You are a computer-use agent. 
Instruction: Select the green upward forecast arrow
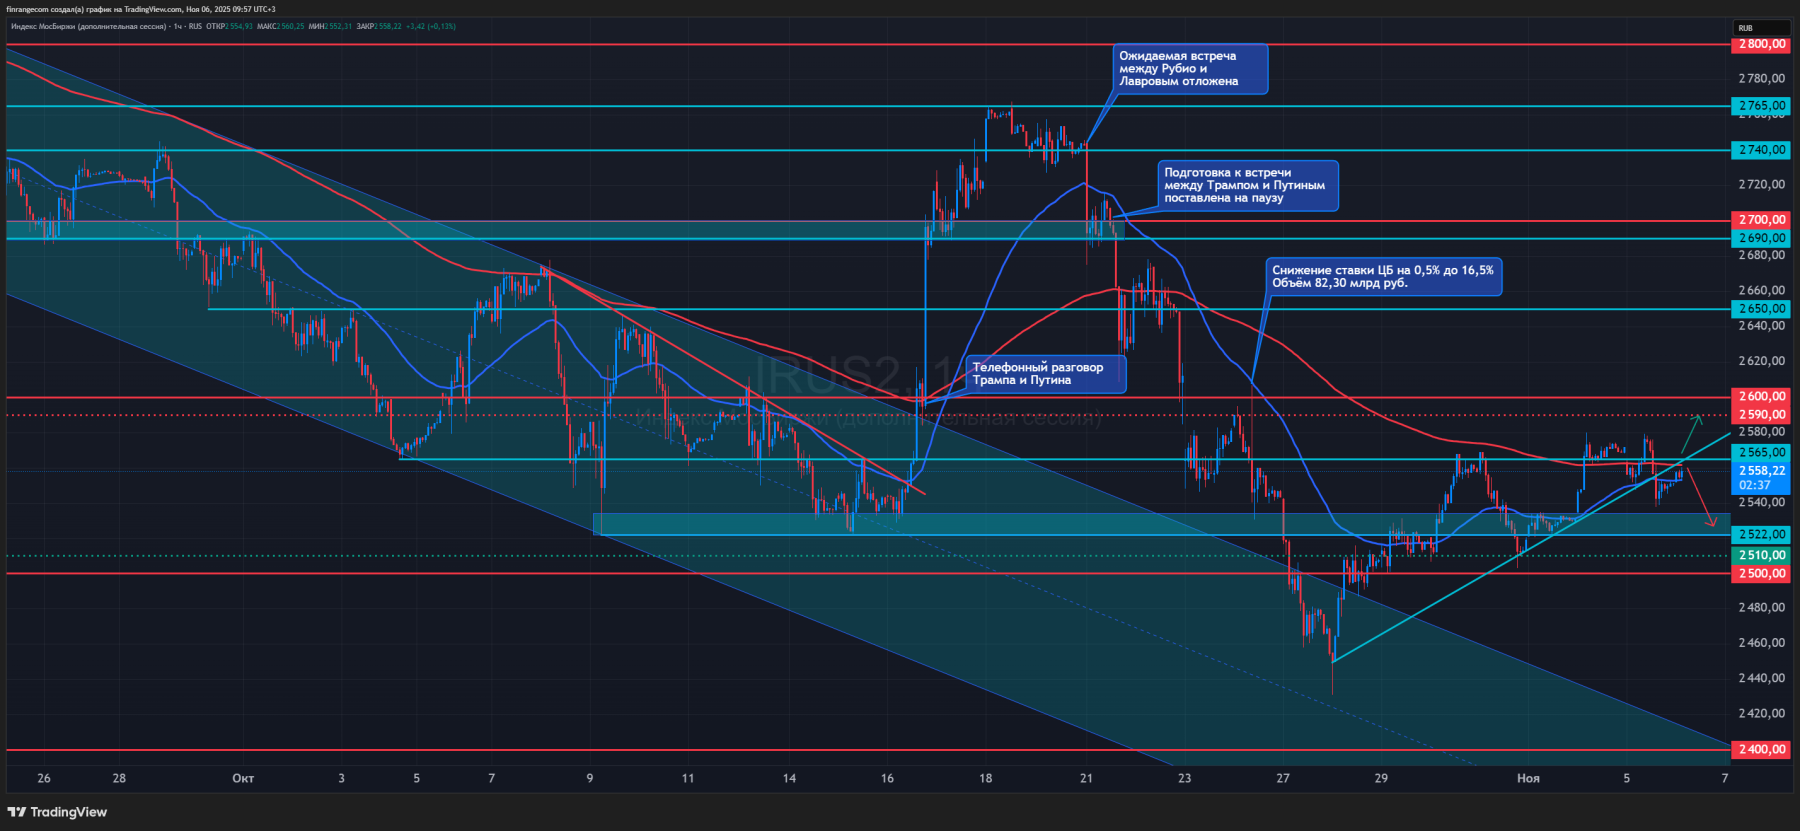(x=1690, y=432)
